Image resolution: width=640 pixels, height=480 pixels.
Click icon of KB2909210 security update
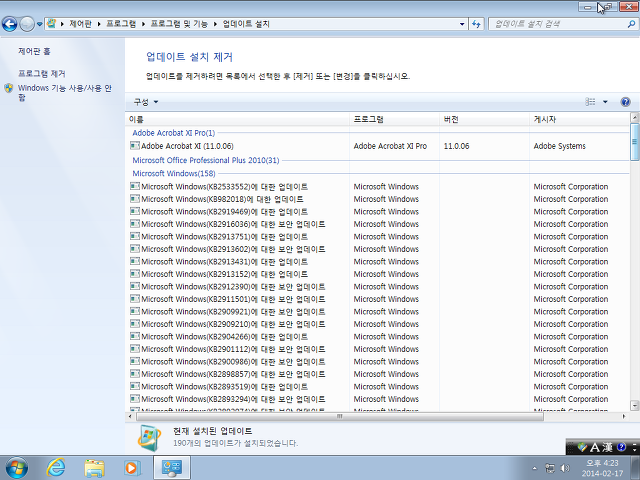[135, 324]
